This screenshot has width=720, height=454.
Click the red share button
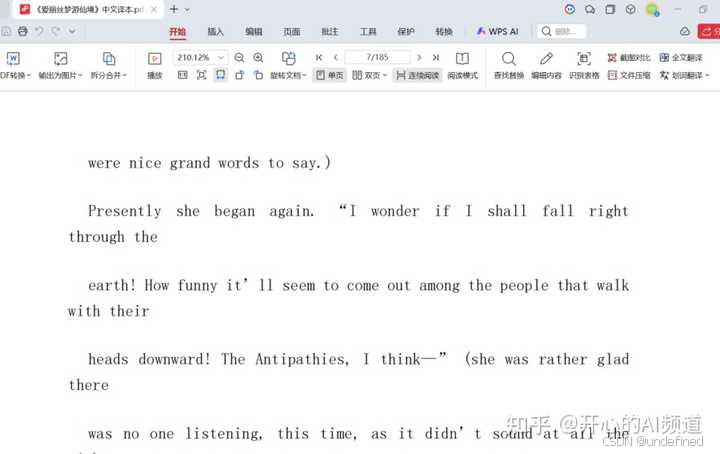pos(709,31)
